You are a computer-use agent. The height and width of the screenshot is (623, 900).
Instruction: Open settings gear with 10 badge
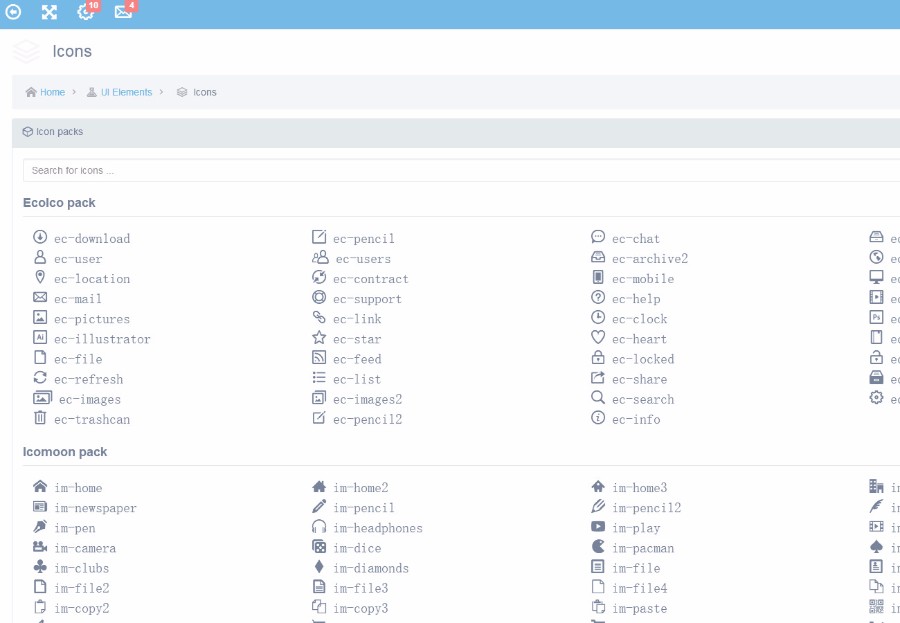pos(86,11)
